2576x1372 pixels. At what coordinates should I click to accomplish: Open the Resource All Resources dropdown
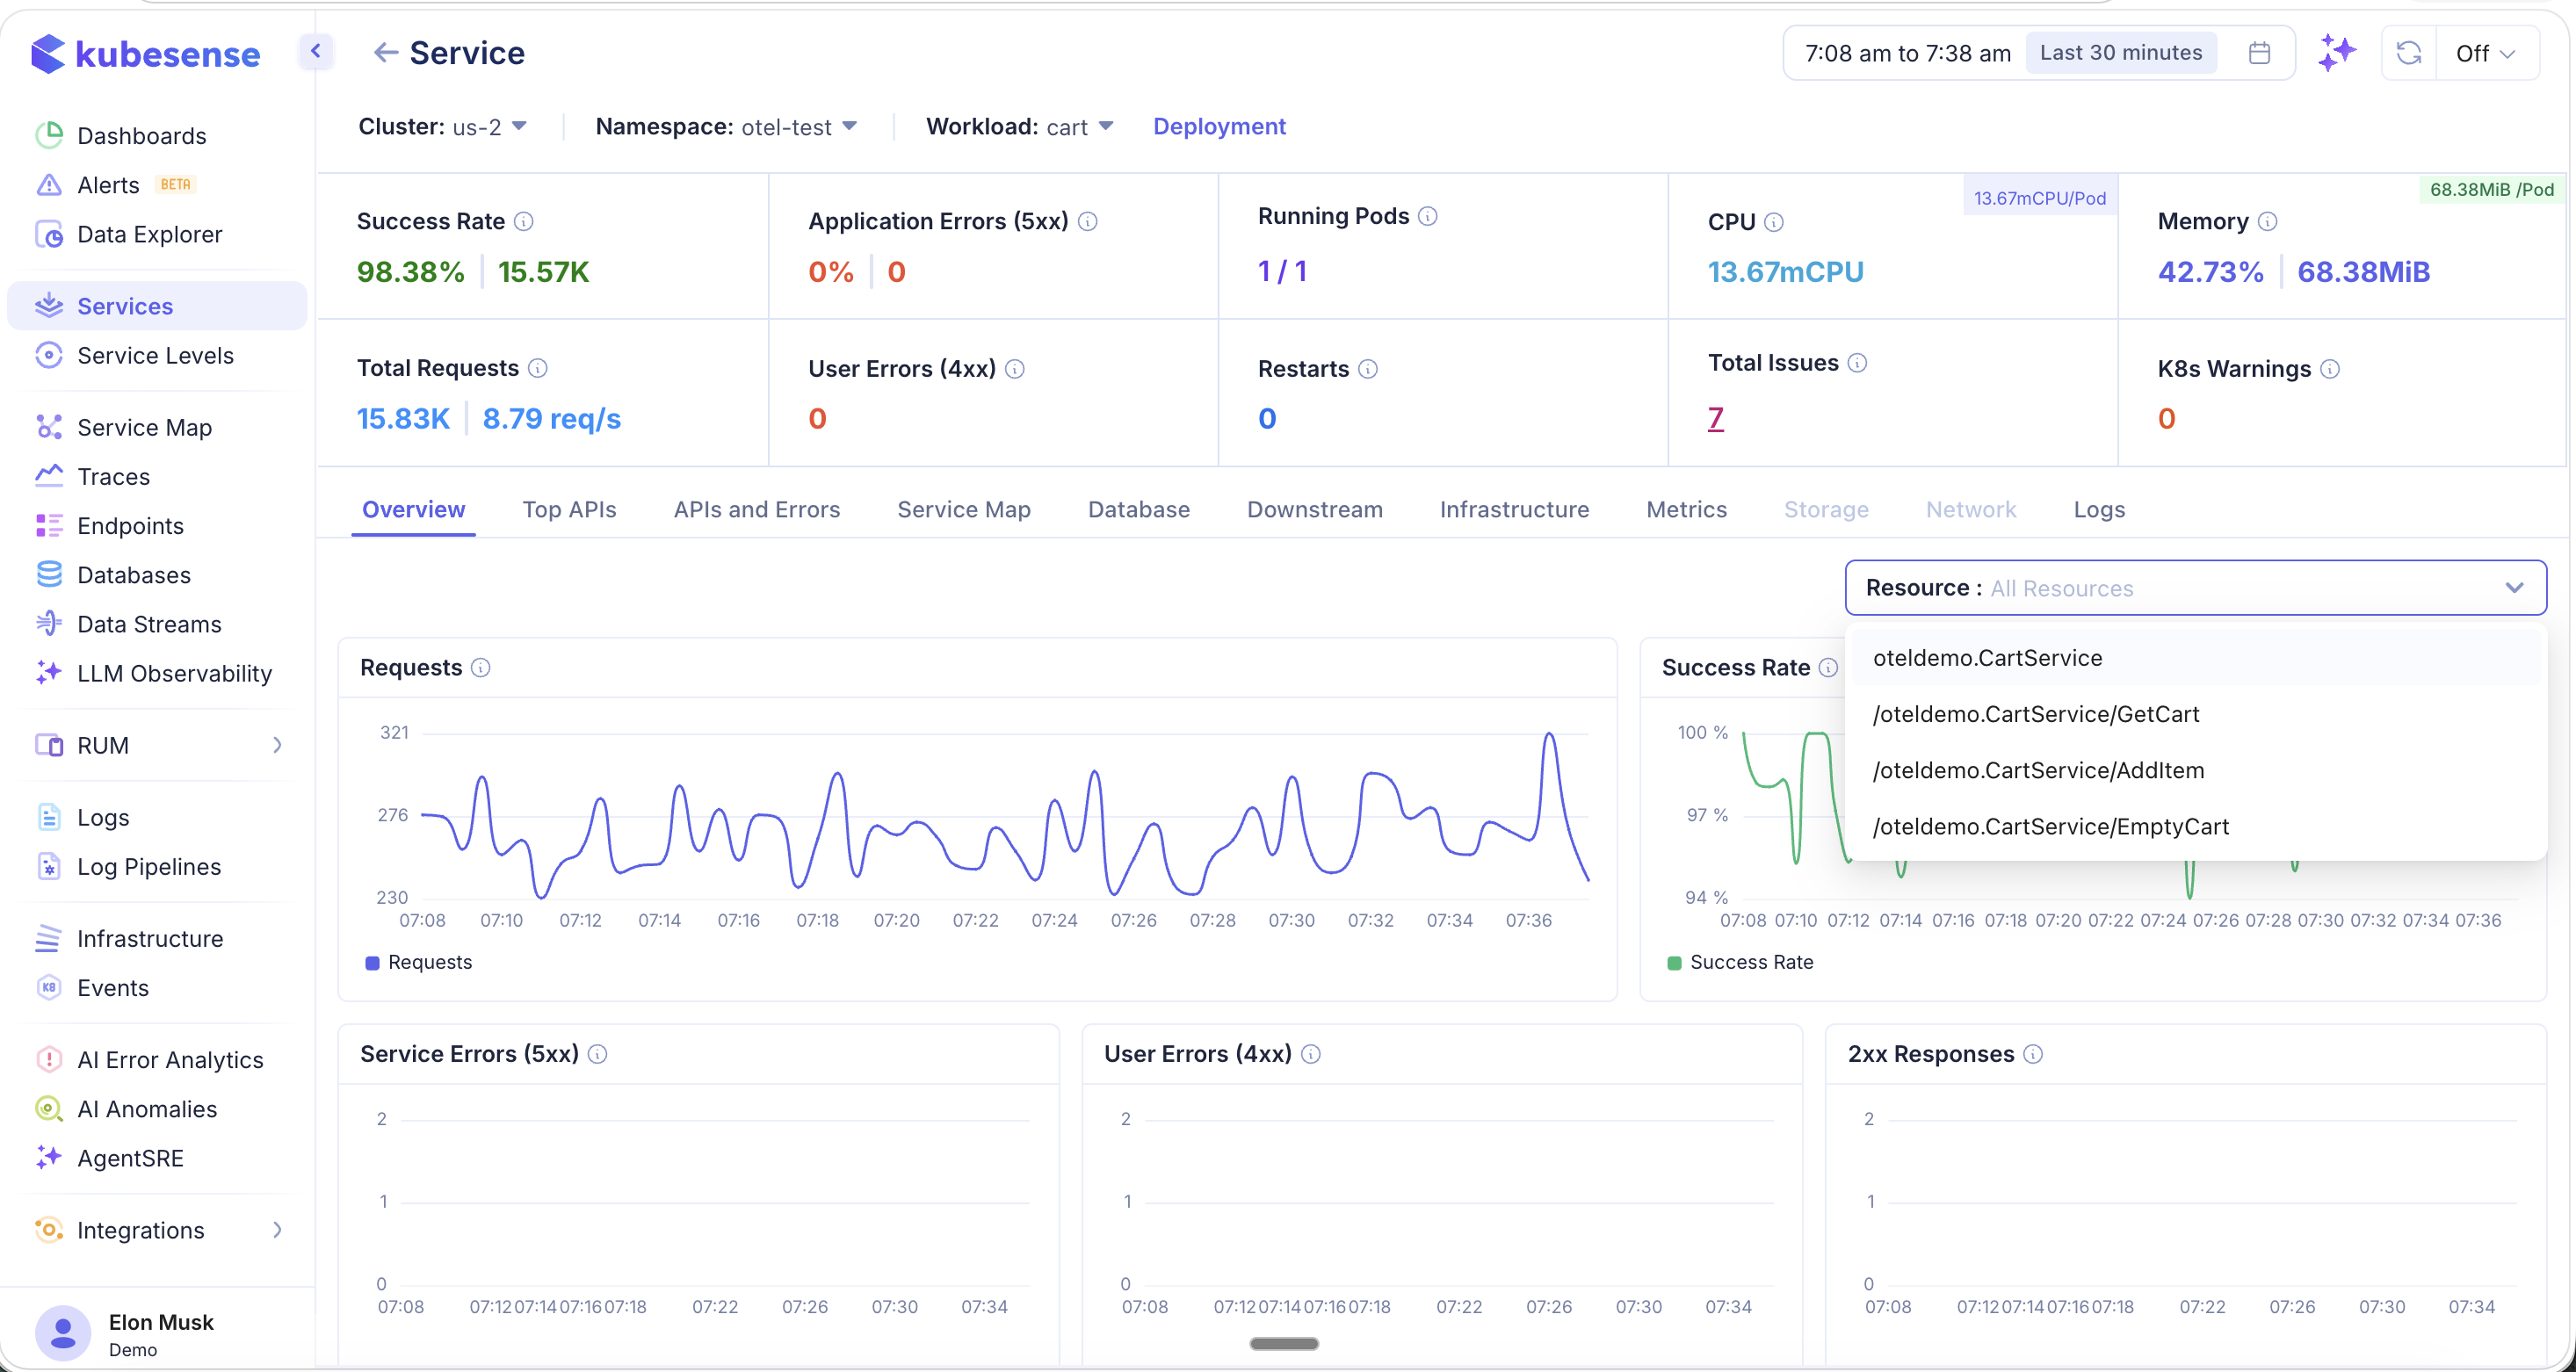coord(2196,587)
